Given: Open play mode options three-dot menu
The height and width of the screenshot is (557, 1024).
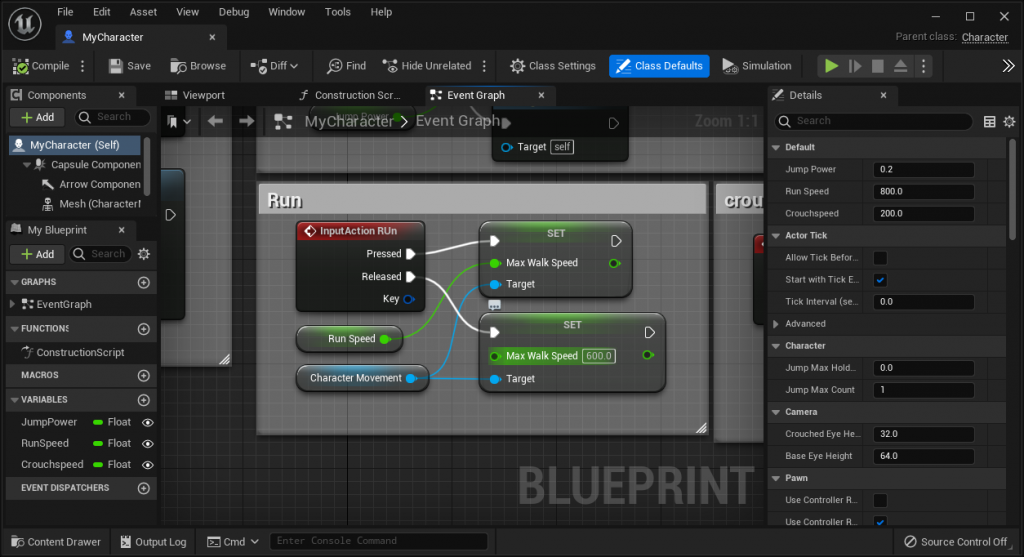Looking at the screenshot, I should click(x=923, y=66).
